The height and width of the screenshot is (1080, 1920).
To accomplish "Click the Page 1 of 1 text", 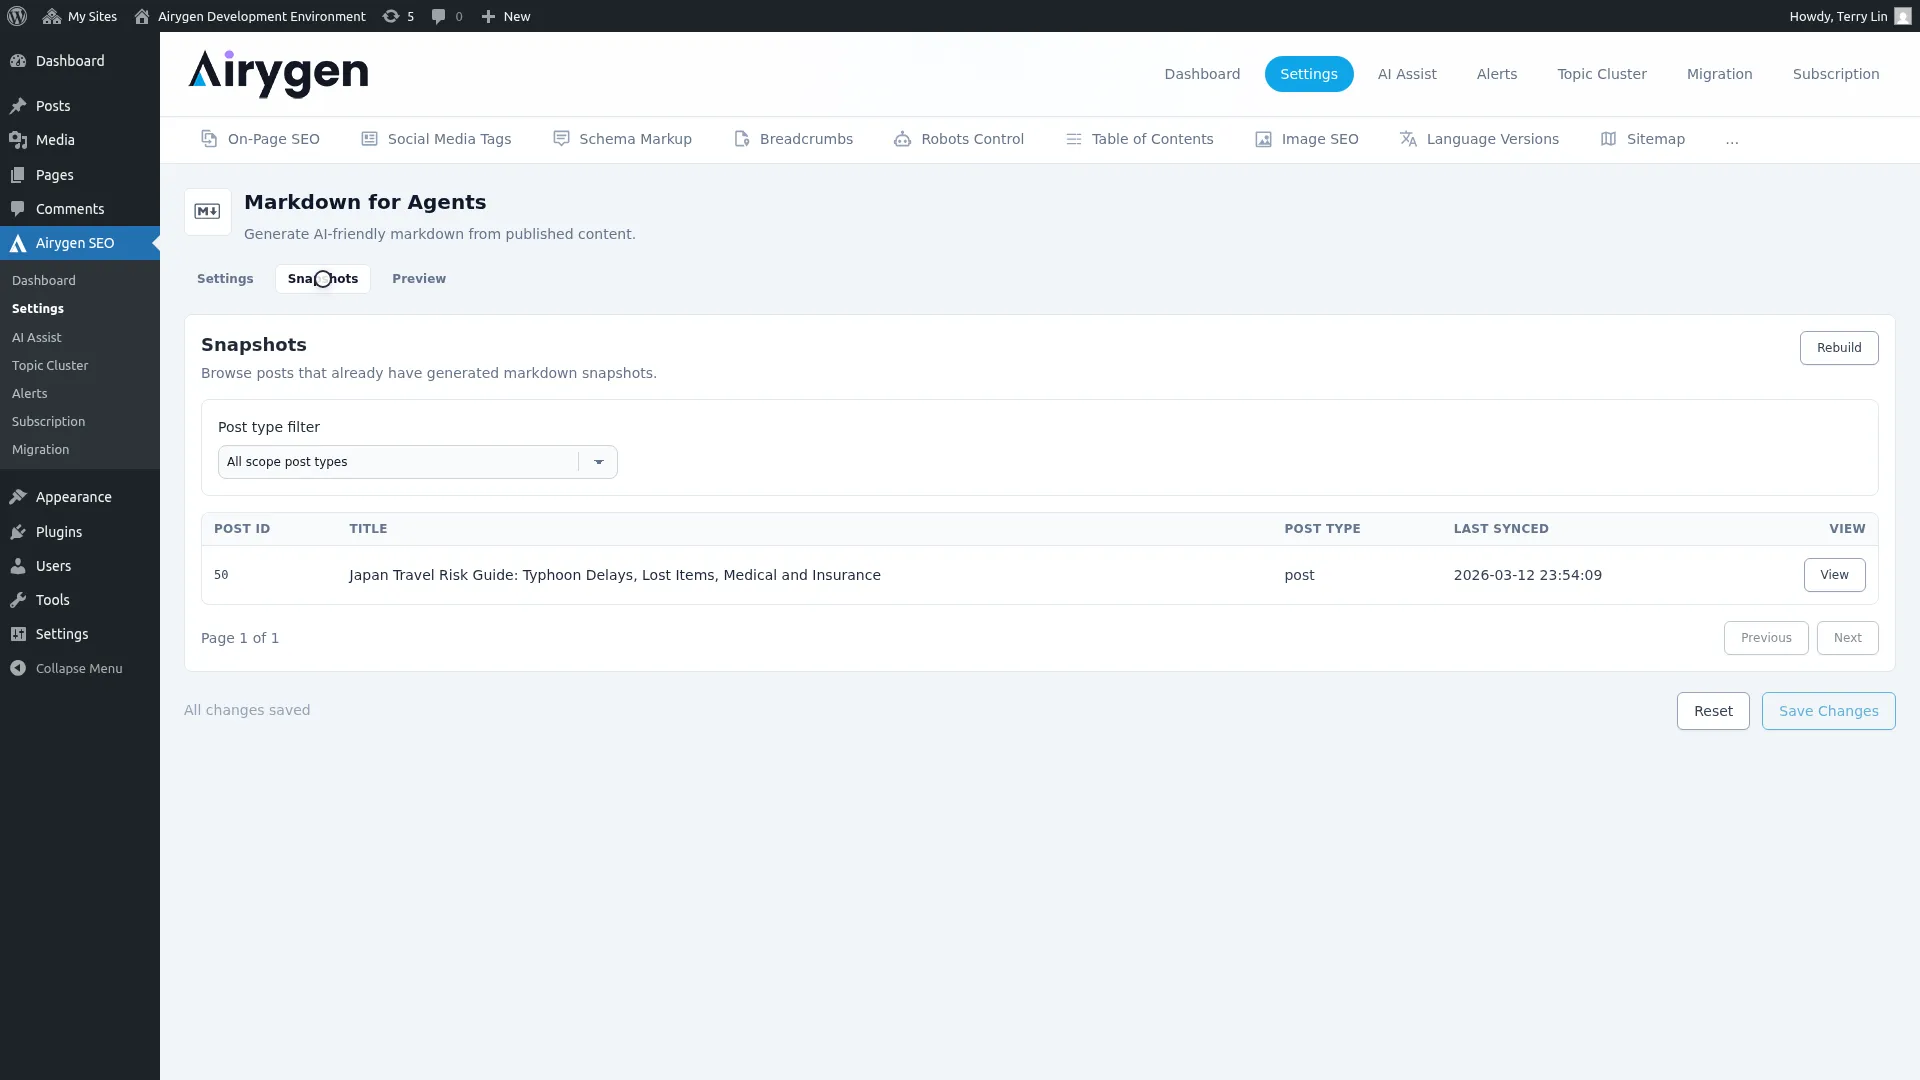I will 240,638.
